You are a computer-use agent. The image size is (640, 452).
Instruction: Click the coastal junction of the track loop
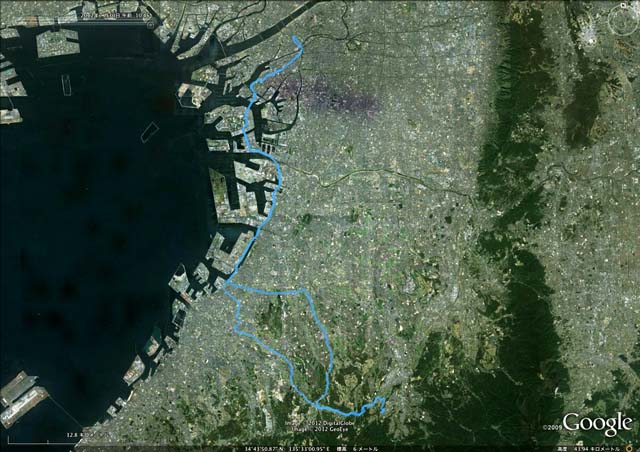pos(227,283)
